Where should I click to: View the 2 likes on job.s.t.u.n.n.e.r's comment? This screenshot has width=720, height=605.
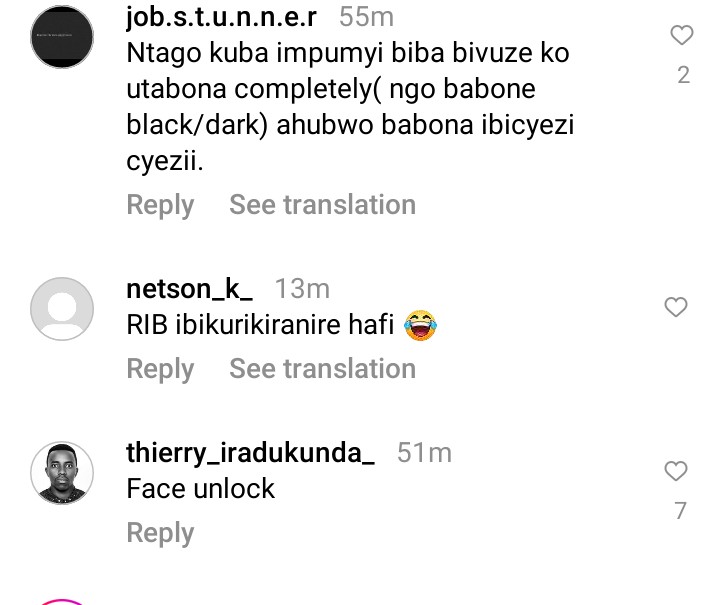[683, 75]
